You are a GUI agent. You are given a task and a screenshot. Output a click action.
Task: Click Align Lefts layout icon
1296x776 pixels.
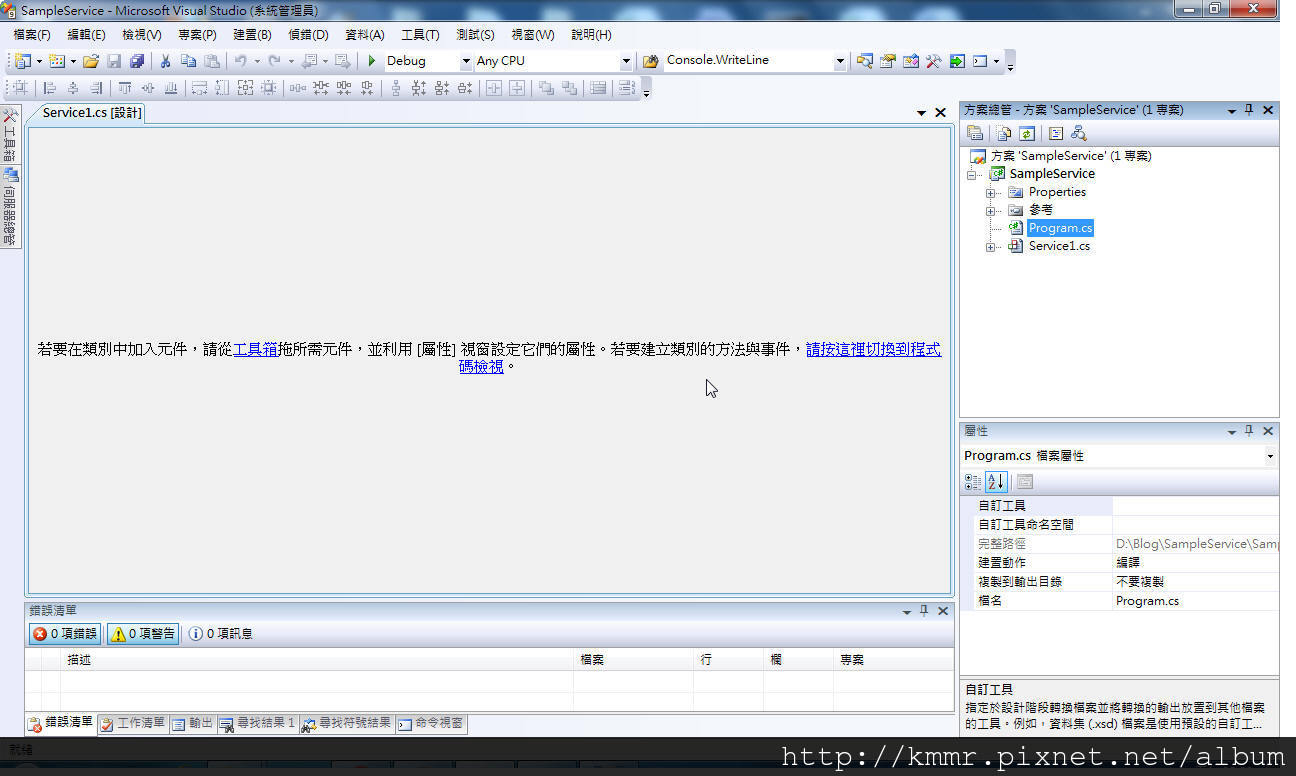click(x=49, y=88)
